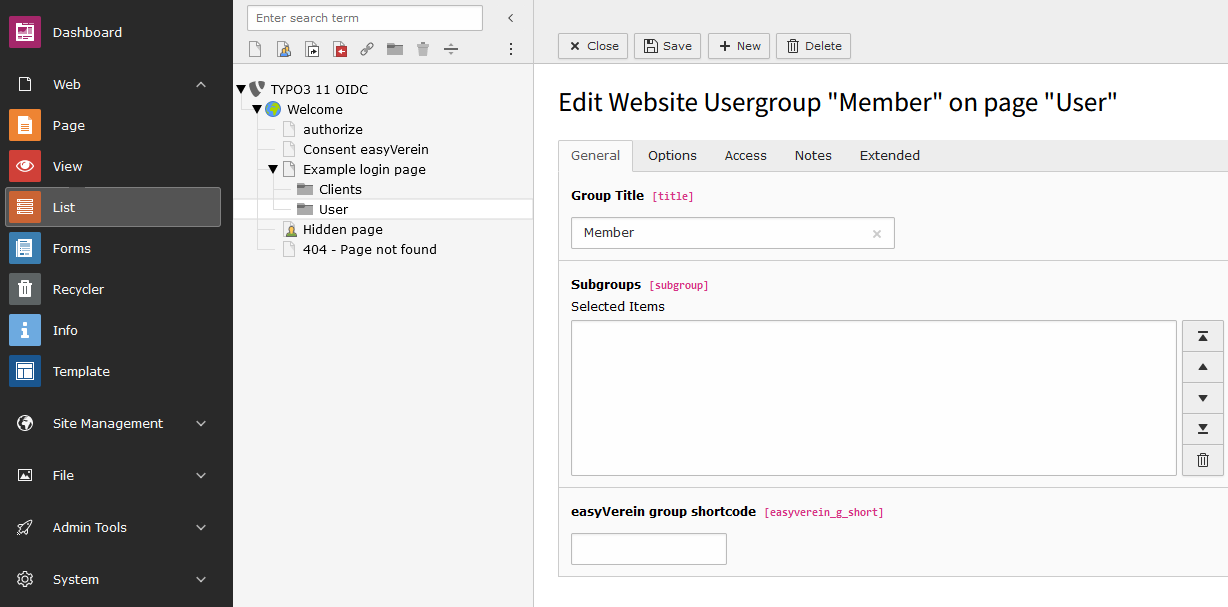Click the System gear icon in sidebar
The image size is (1228, 607).
tap(26, 580)
